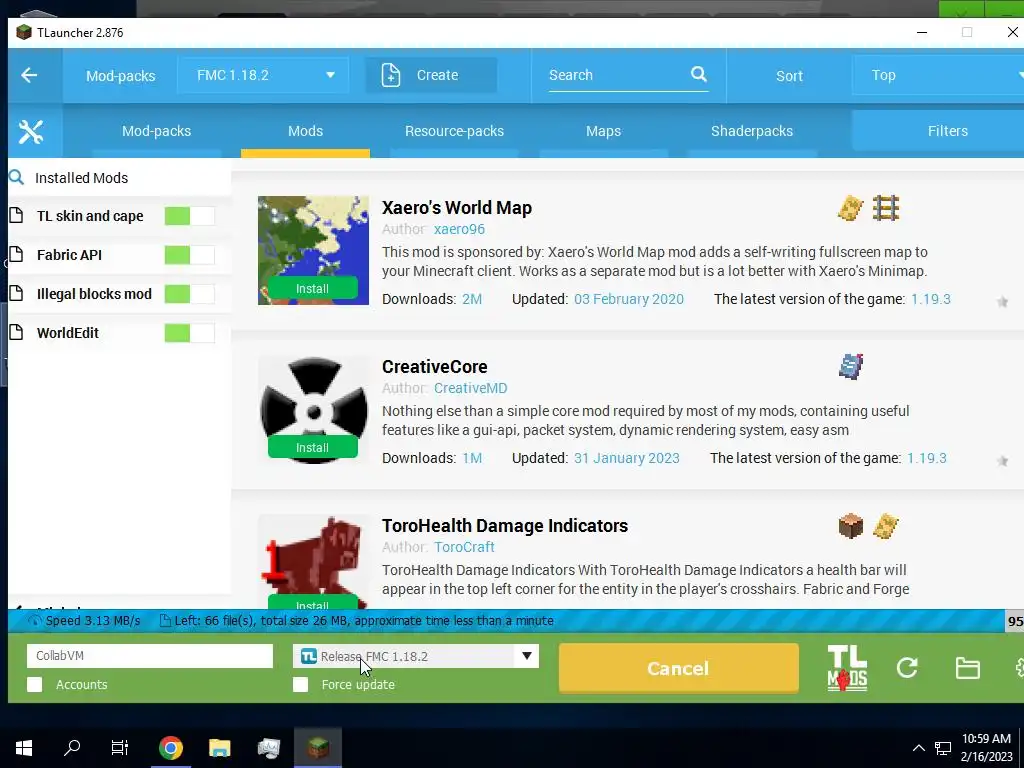Click file icon next to WorldEdit
This screenshot has width=1024, height=768.
[16, 332]
